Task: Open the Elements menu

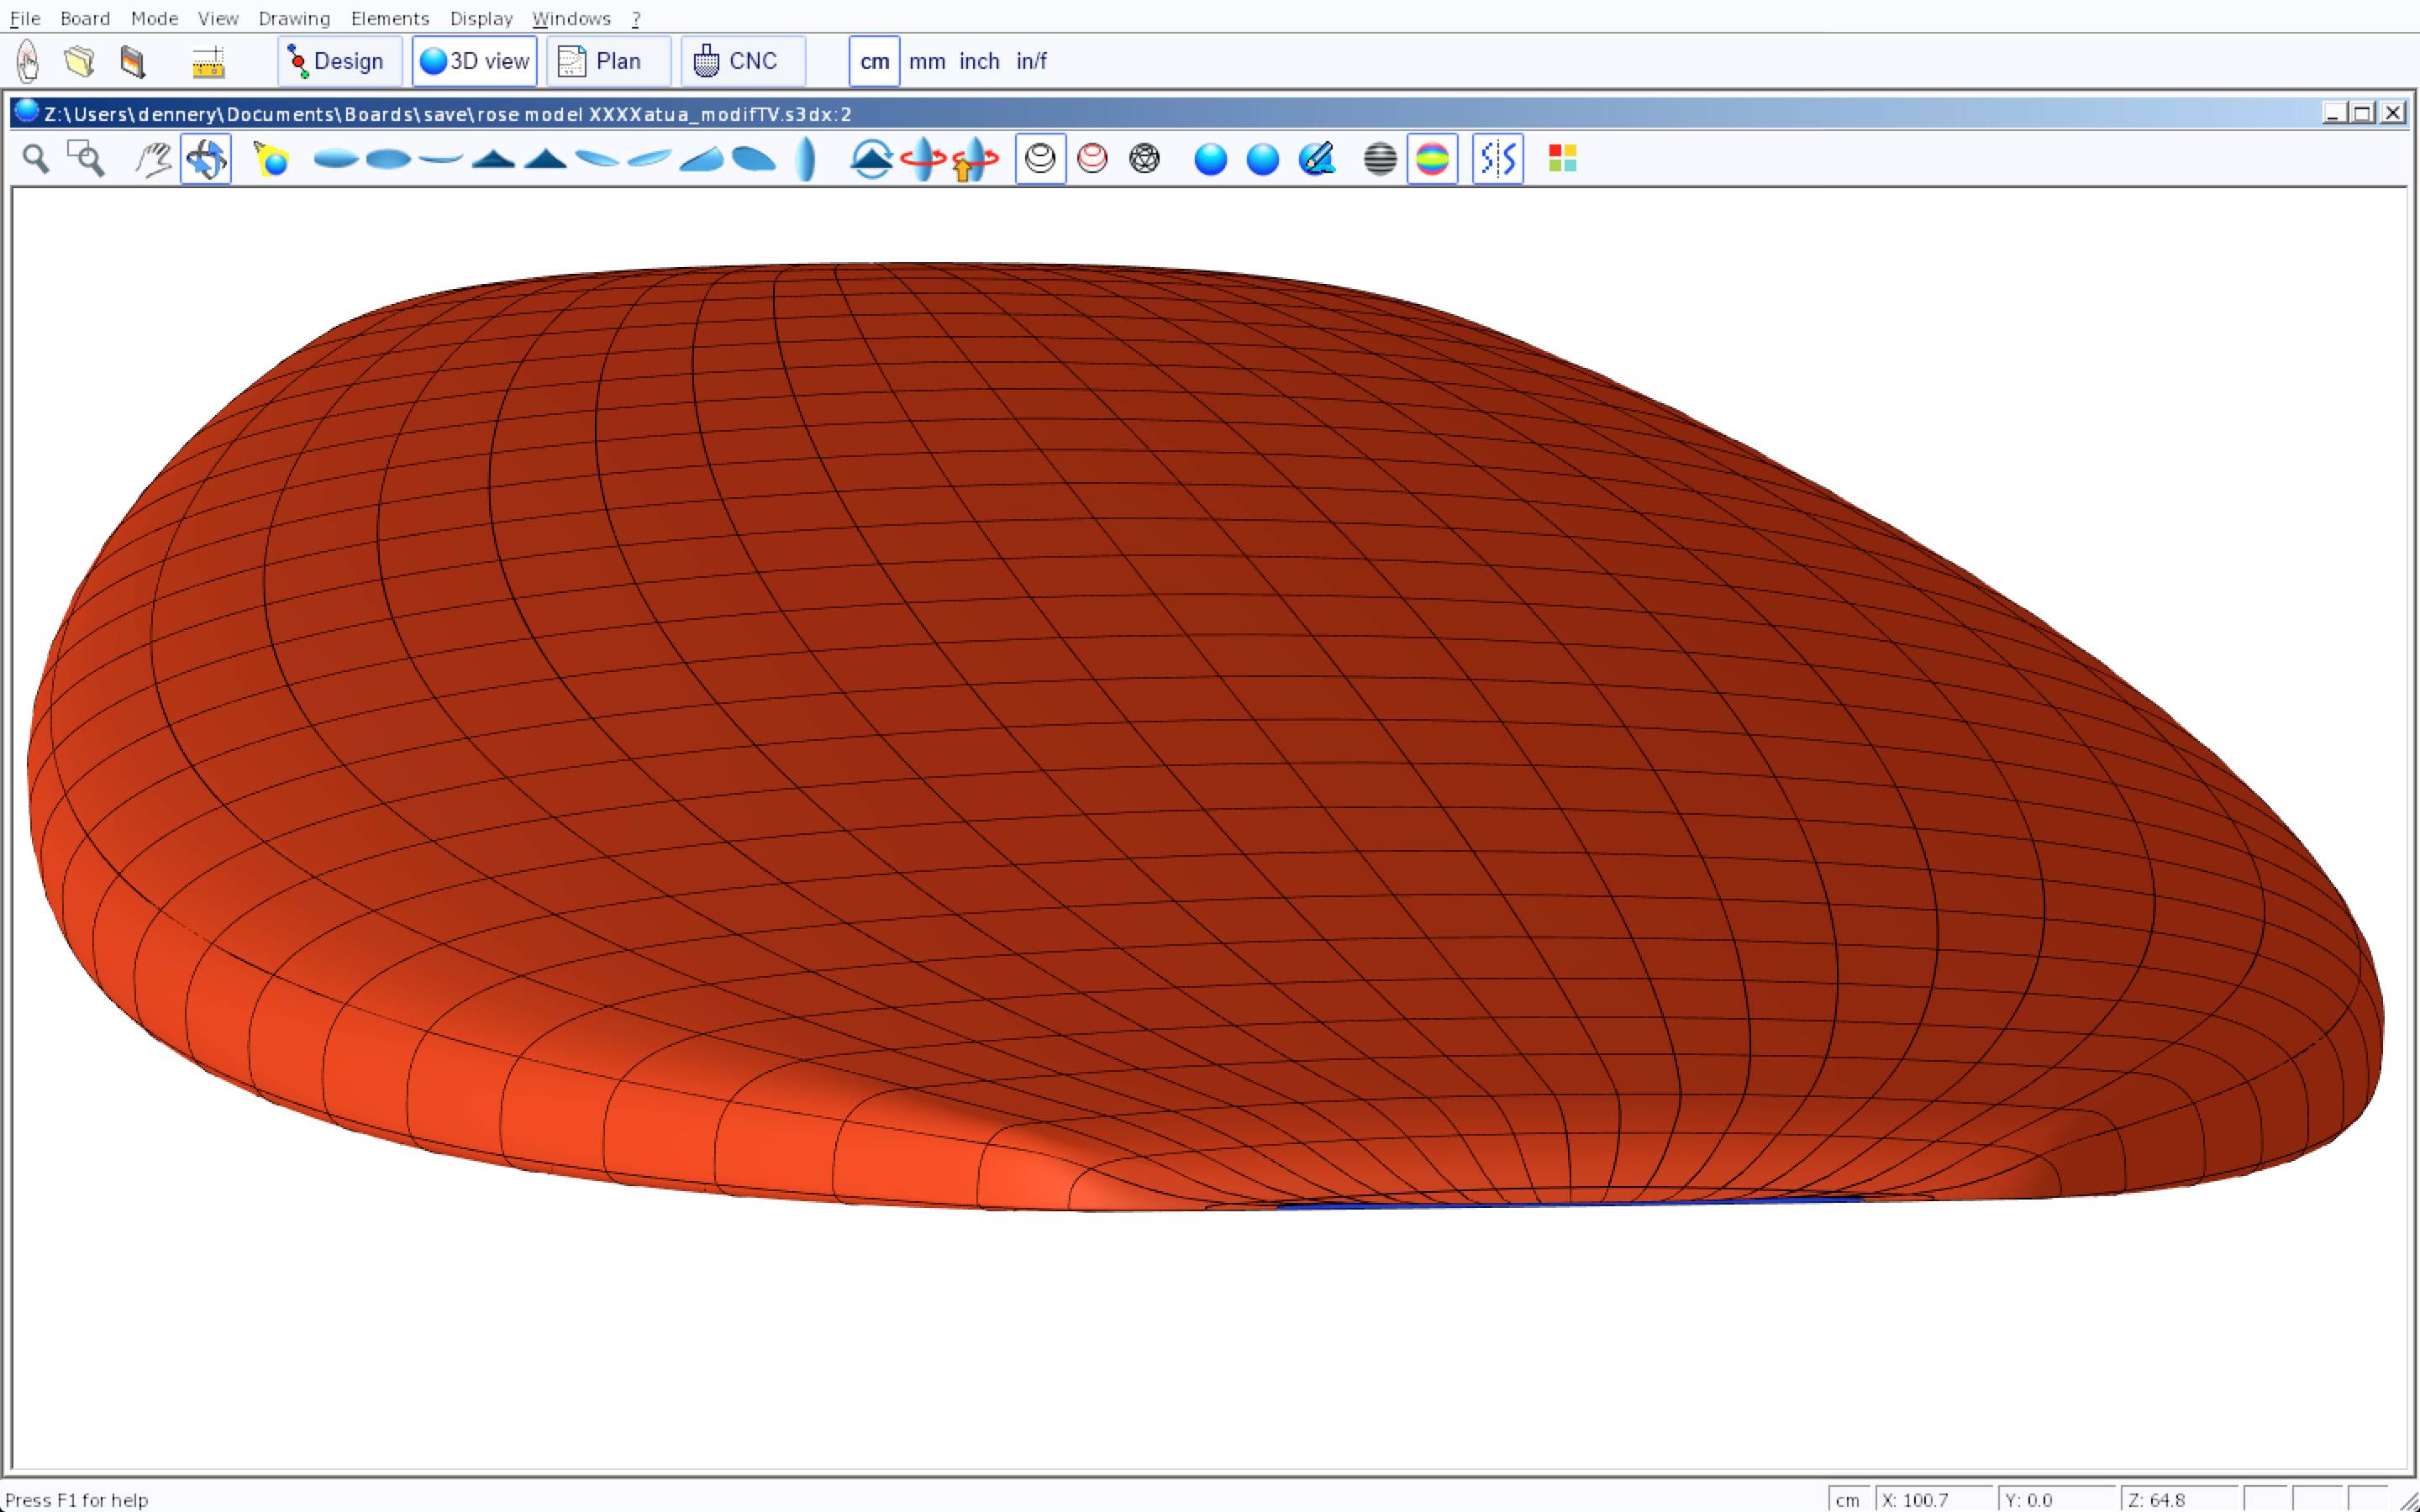Action: [390, 18]
